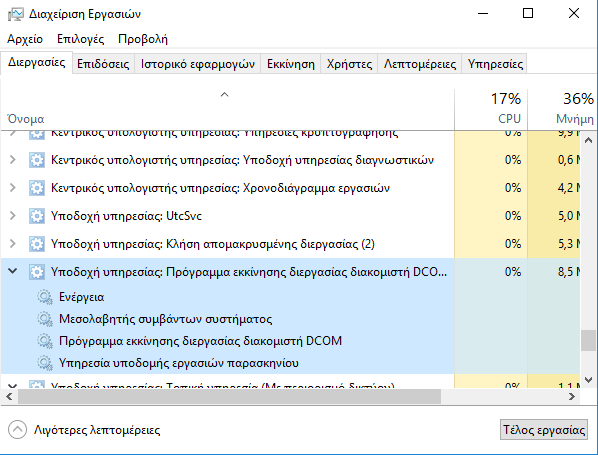This screenshot has width=598, height=455.
Task: Click gear icon beside Χρονοδιάγραμμα εργασιών
Action: (37, 188)
